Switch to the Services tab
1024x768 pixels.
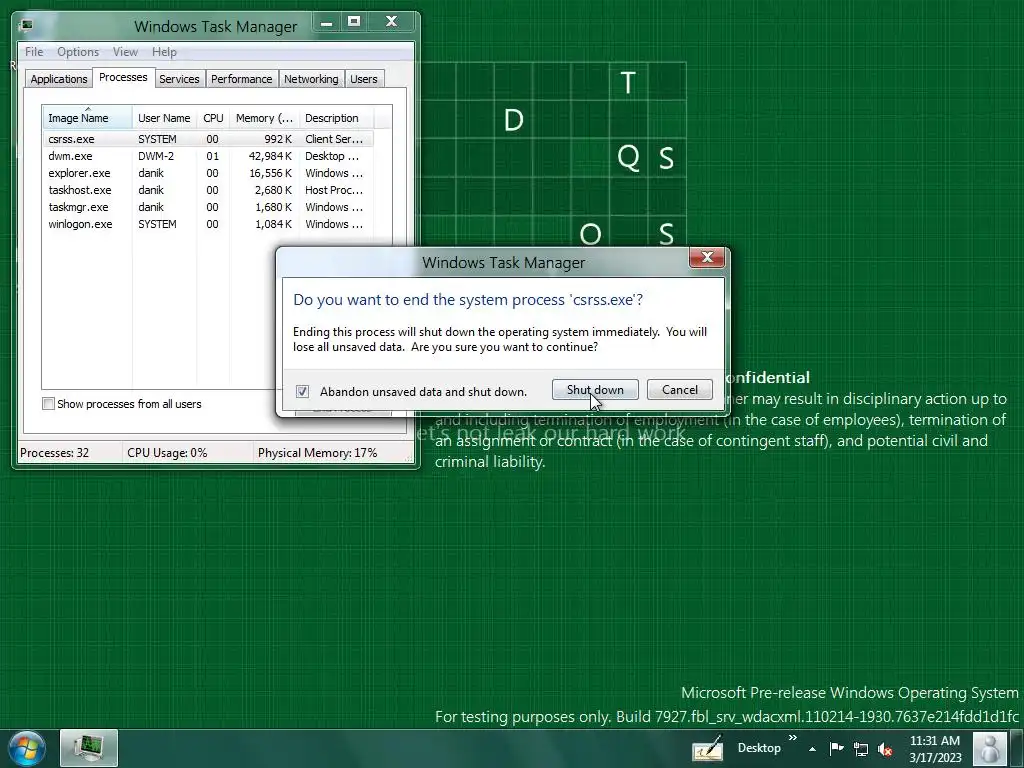click(x=179, y=79)
